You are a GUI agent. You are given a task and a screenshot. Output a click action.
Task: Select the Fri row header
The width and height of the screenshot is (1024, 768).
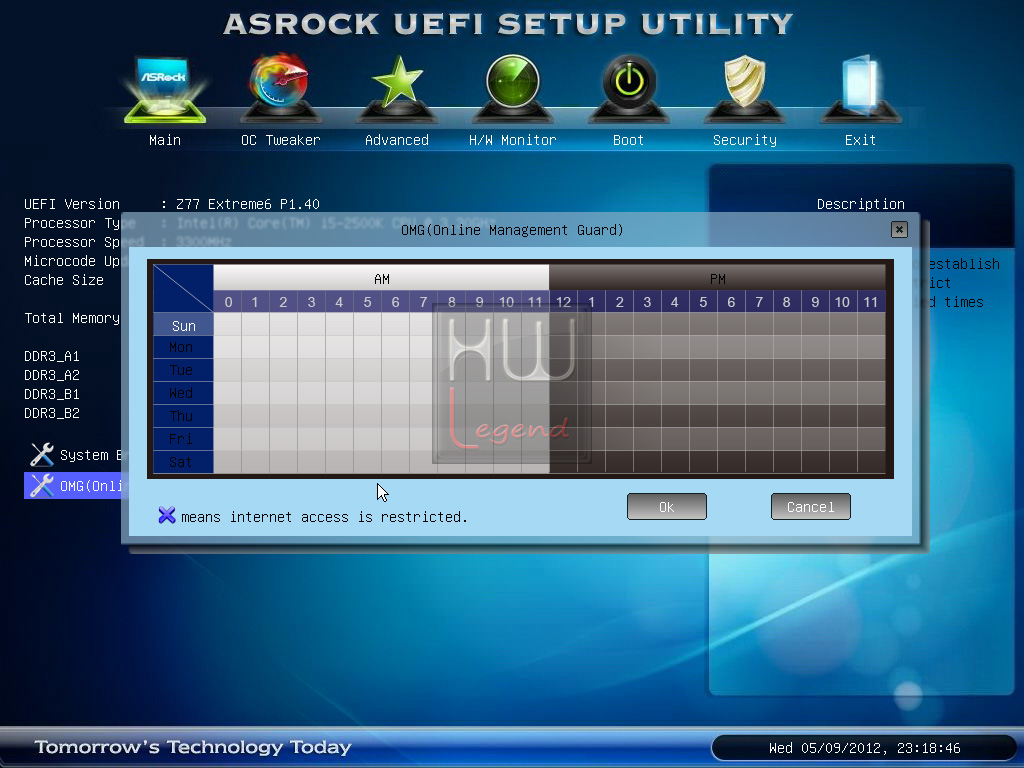(x=184, y=439)
